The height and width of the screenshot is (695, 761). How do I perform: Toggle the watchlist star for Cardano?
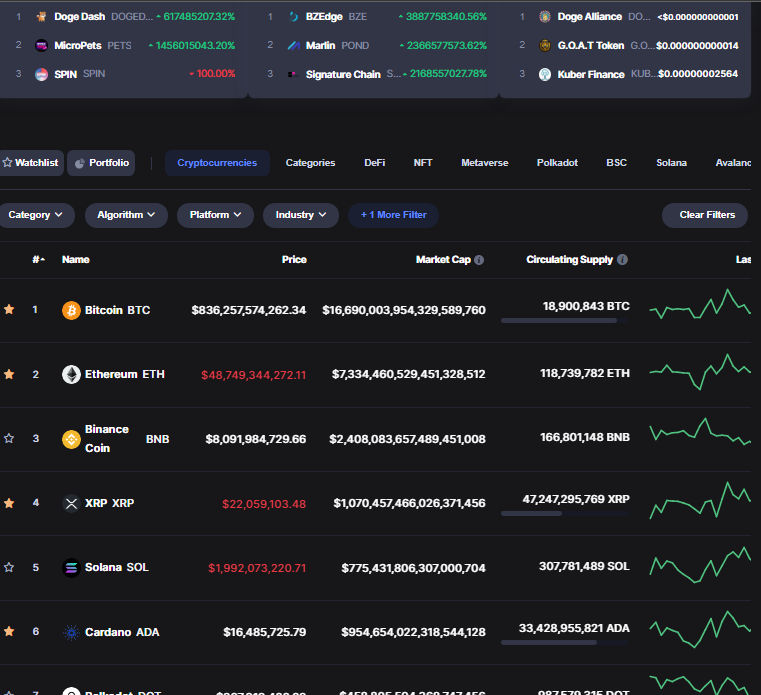(x=9, y=631)
